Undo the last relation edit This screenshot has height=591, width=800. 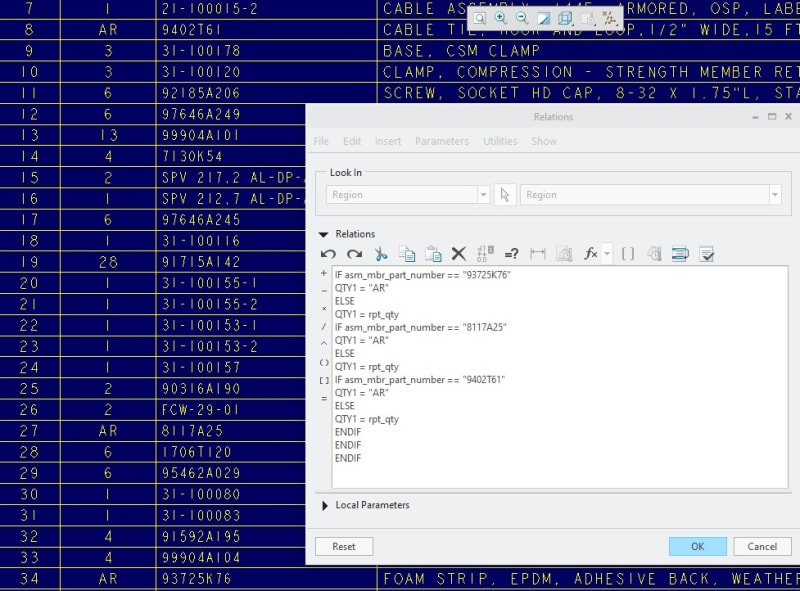[328, 254]
